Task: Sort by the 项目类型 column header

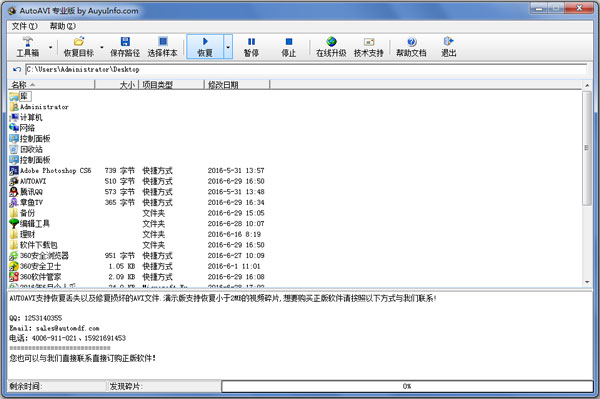Action: pyautogui.click(x=171, y=85)
